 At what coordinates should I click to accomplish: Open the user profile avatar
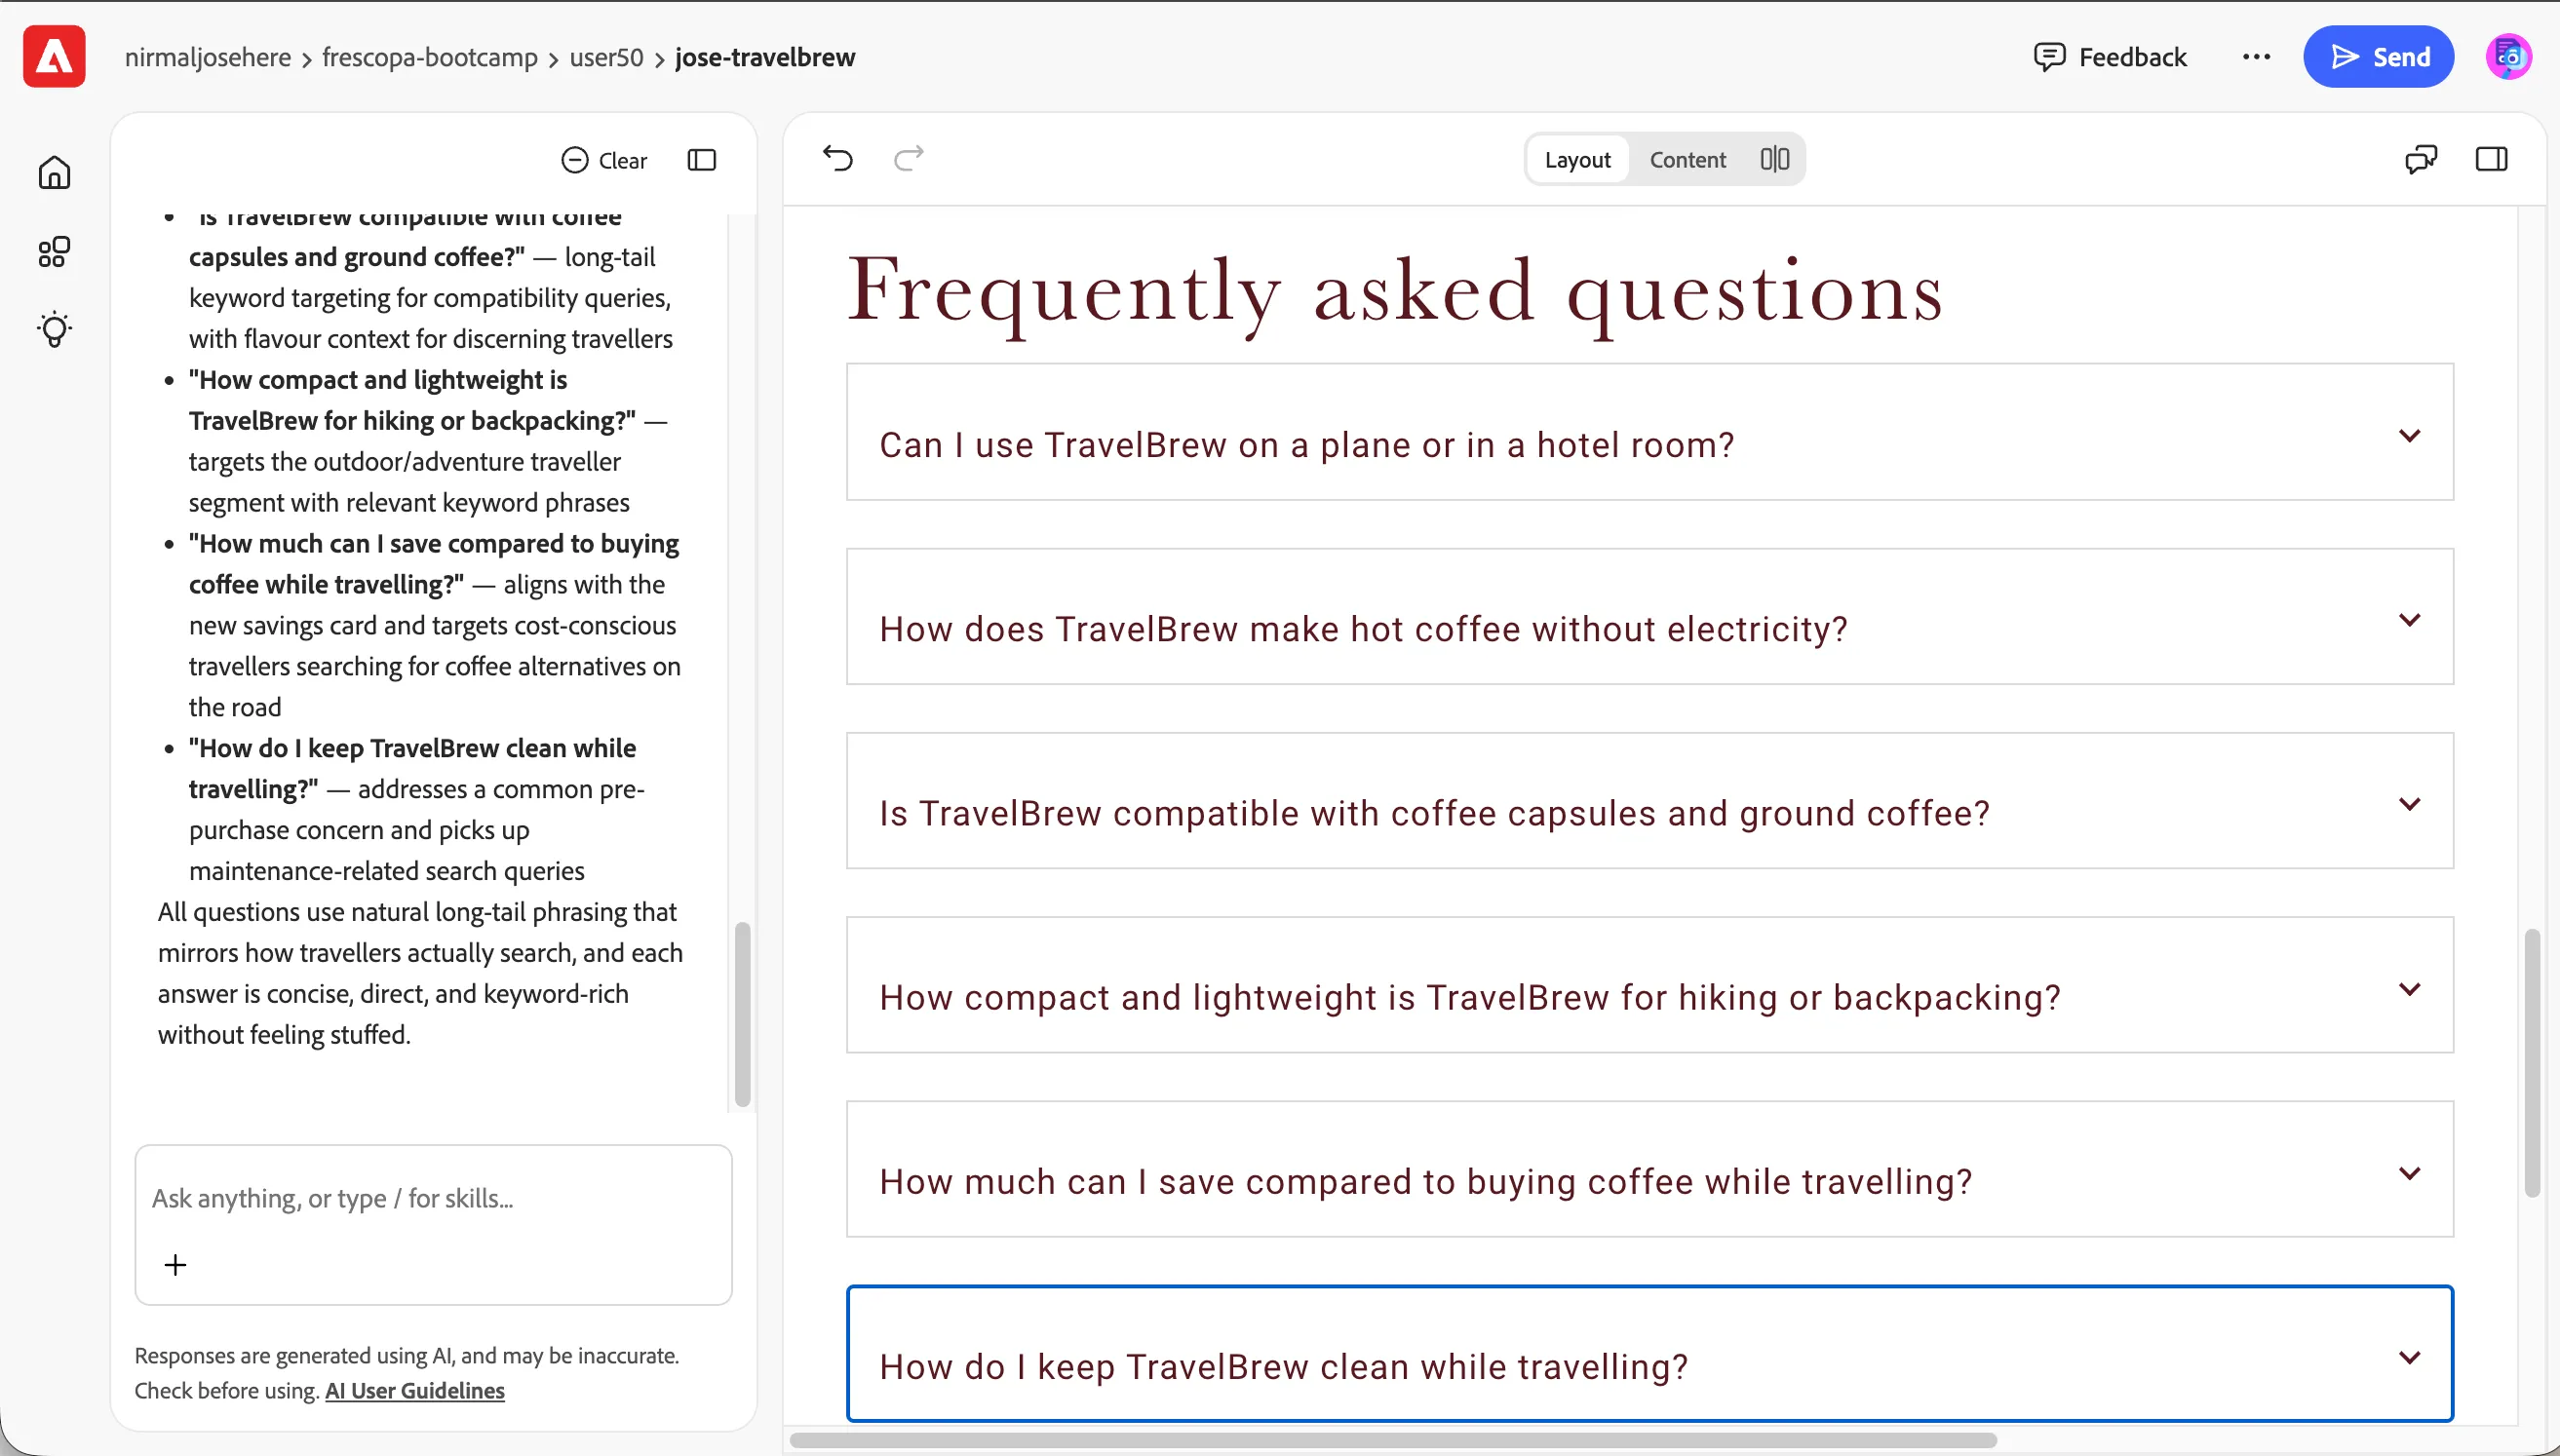click(2508, 57)
